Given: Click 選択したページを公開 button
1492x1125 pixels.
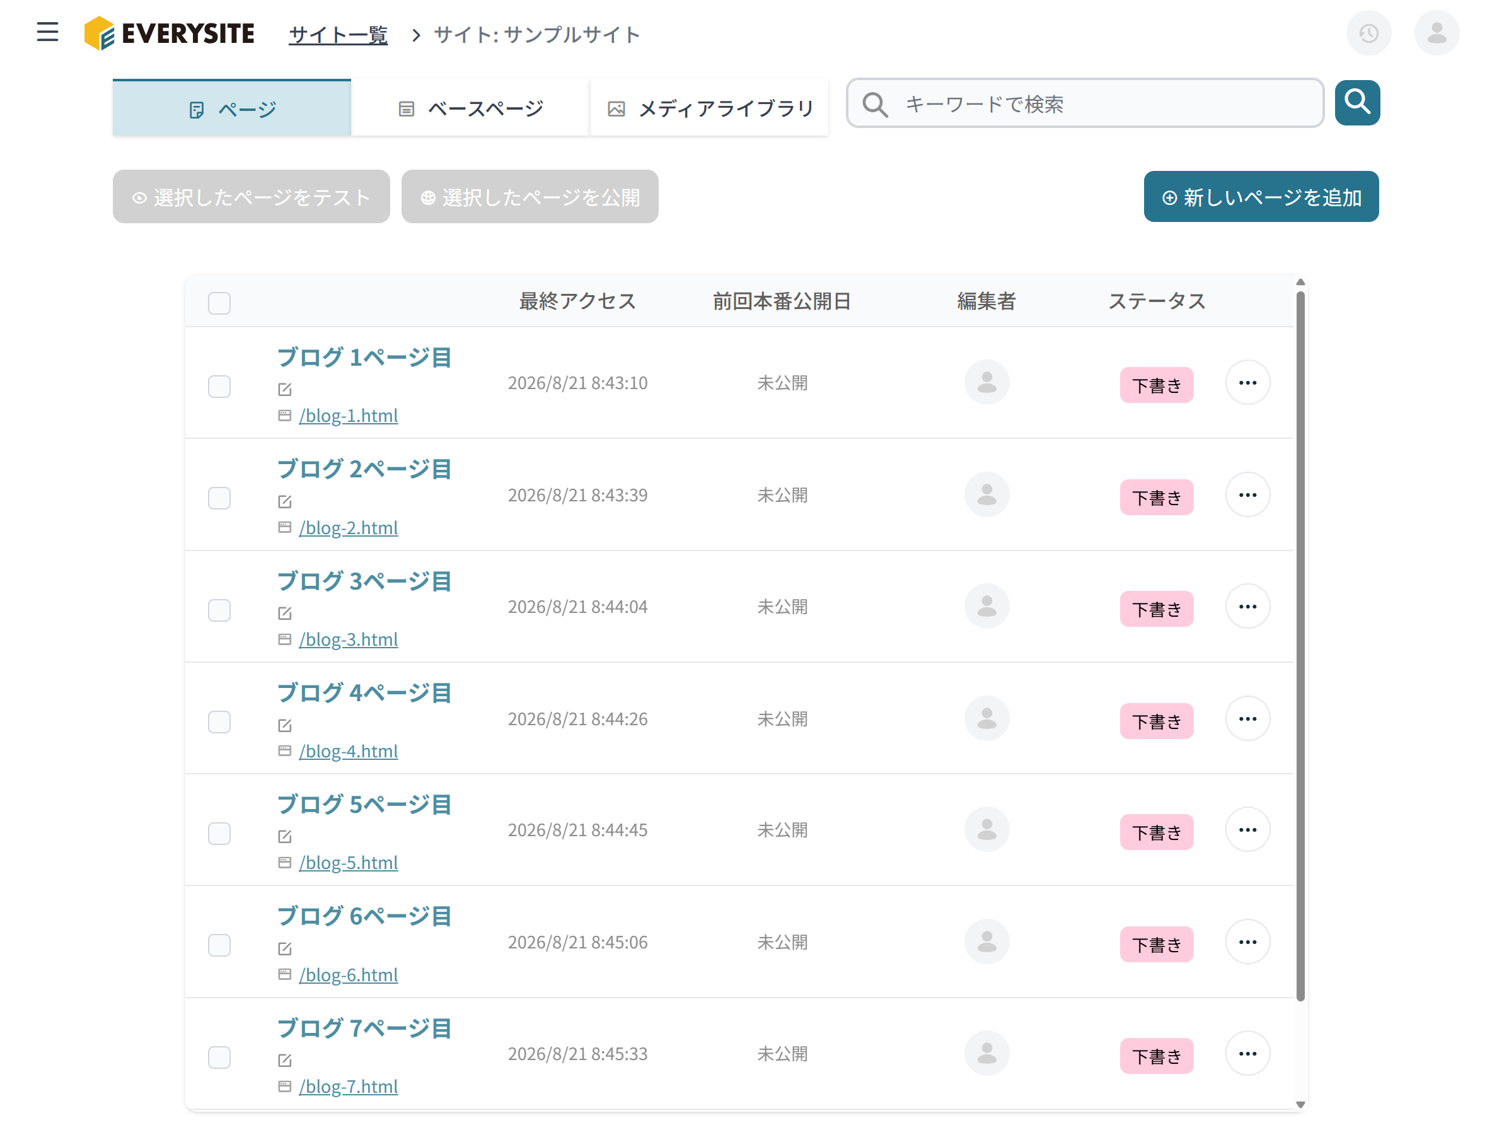Looking at the screenshot, I should pos(530,197).
